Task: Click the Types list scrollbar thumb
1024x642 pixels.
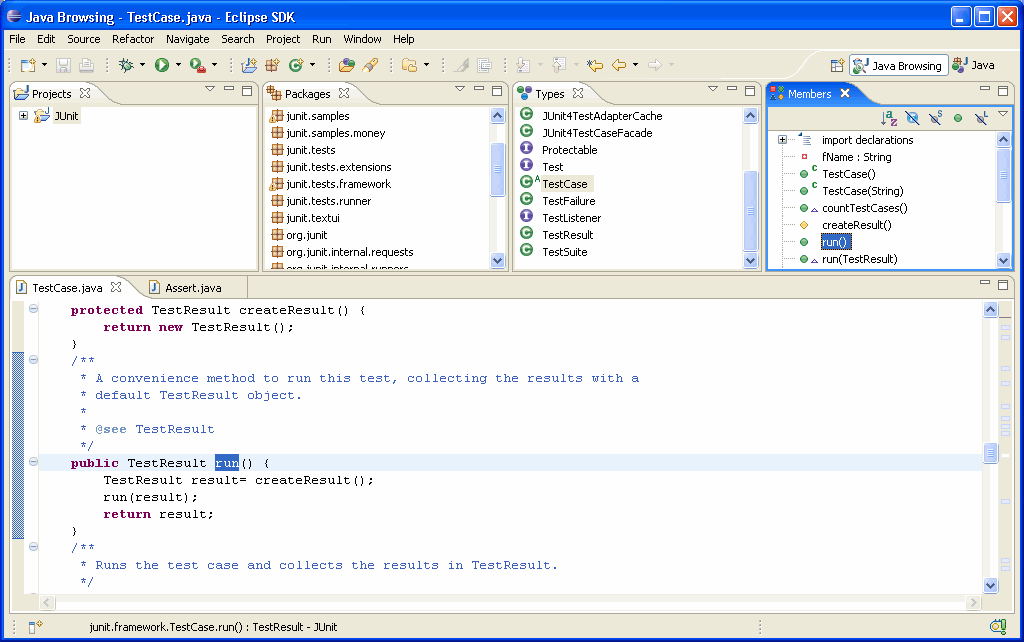Action: [x=750, y=210]
